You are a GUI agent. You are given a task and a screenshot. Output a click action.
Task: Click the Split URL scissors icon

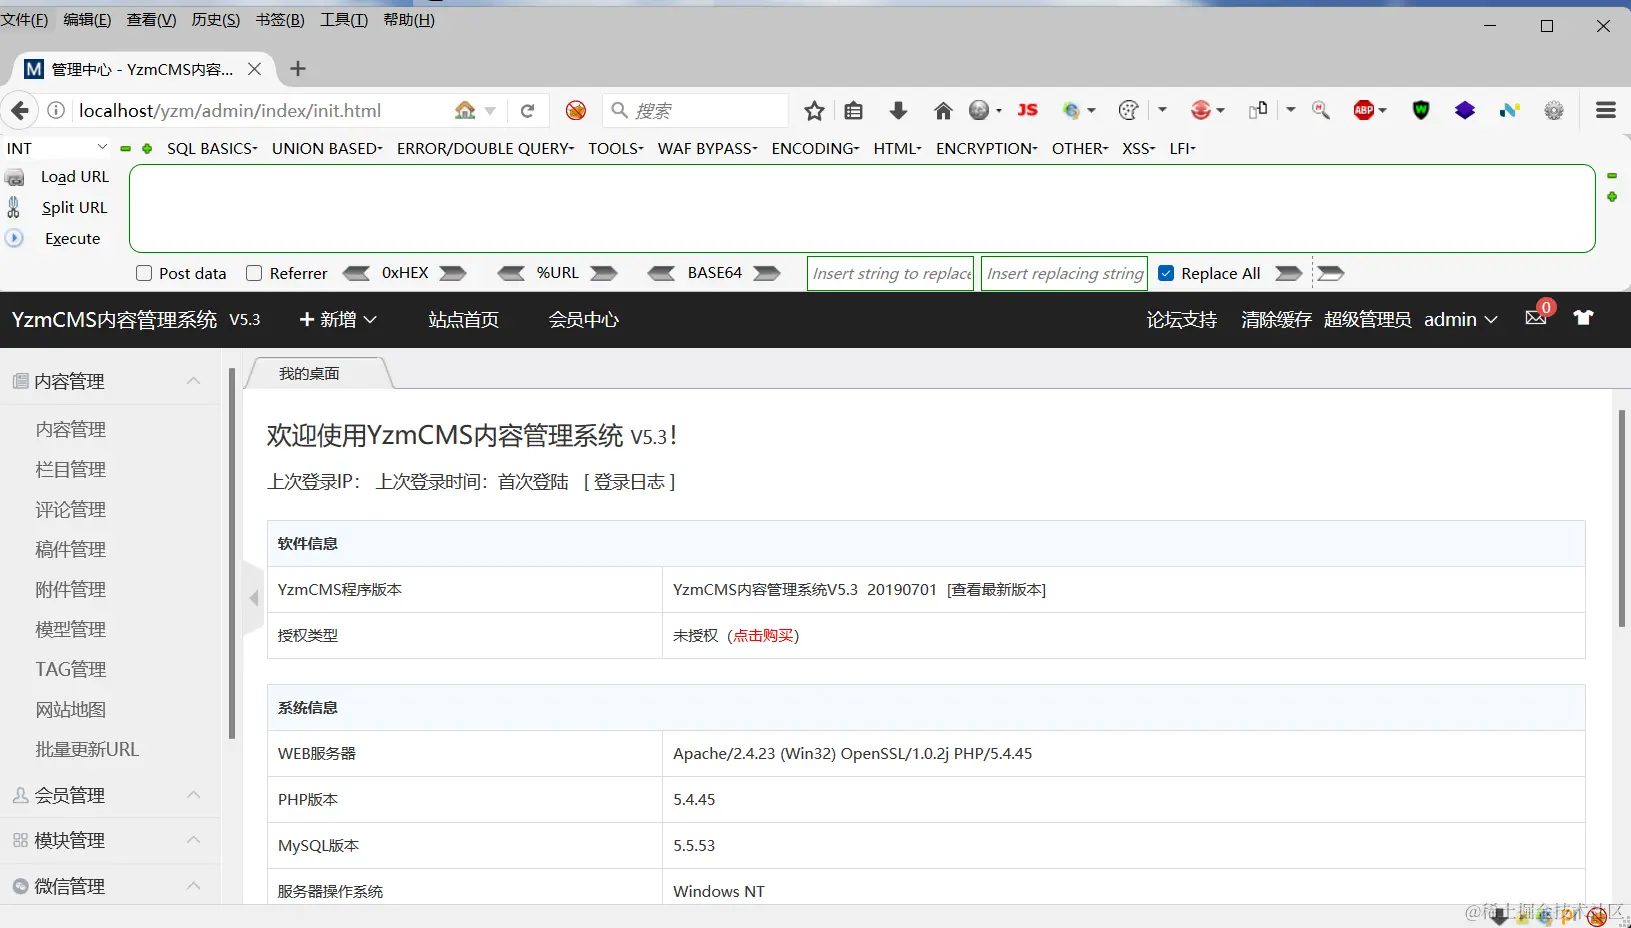pos(14,207)
